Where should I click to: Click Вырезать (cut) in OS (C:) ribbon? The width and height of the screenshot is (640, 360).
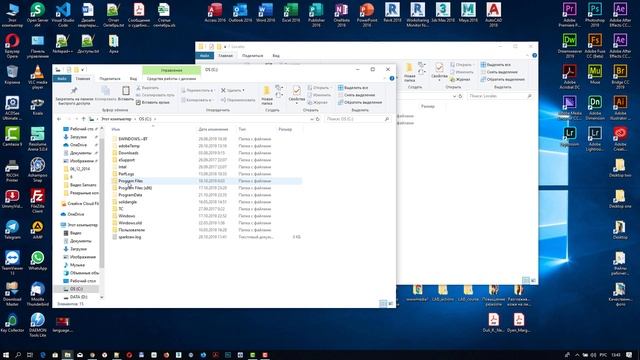click(147, 88)
